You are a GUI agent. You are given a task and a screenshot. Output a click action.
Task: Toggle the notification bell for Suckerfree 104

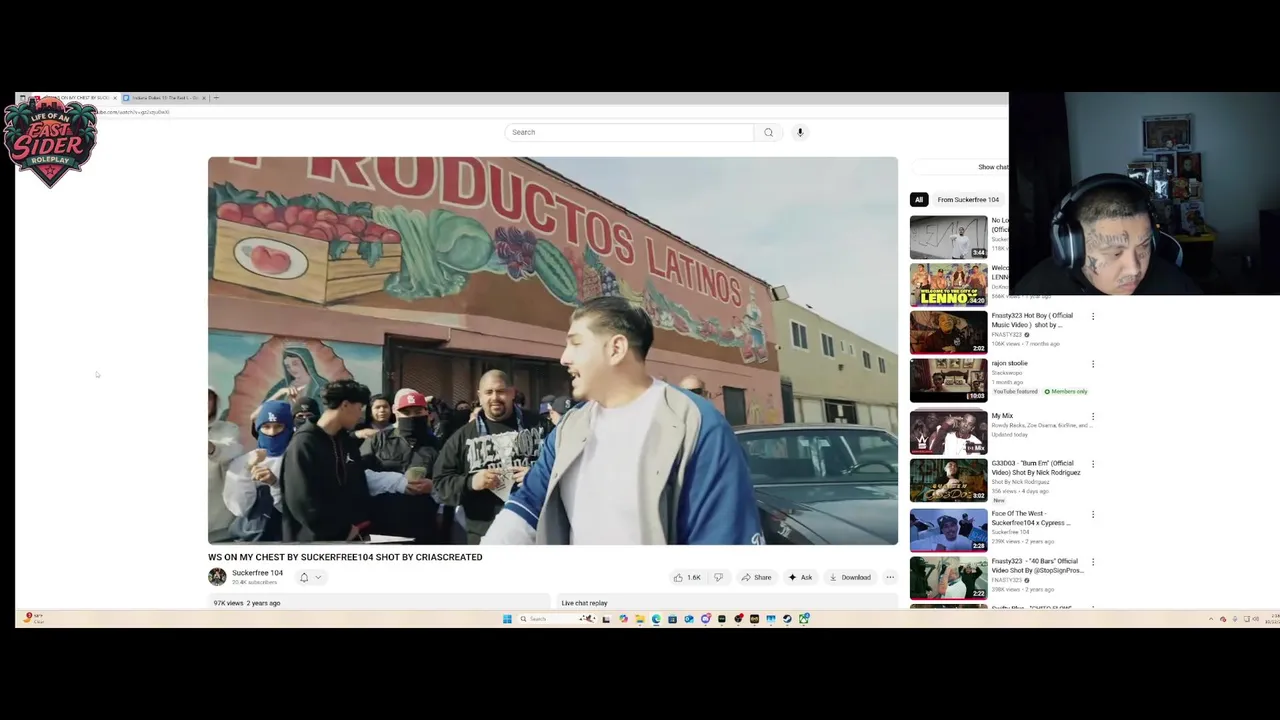click(304, 577)
